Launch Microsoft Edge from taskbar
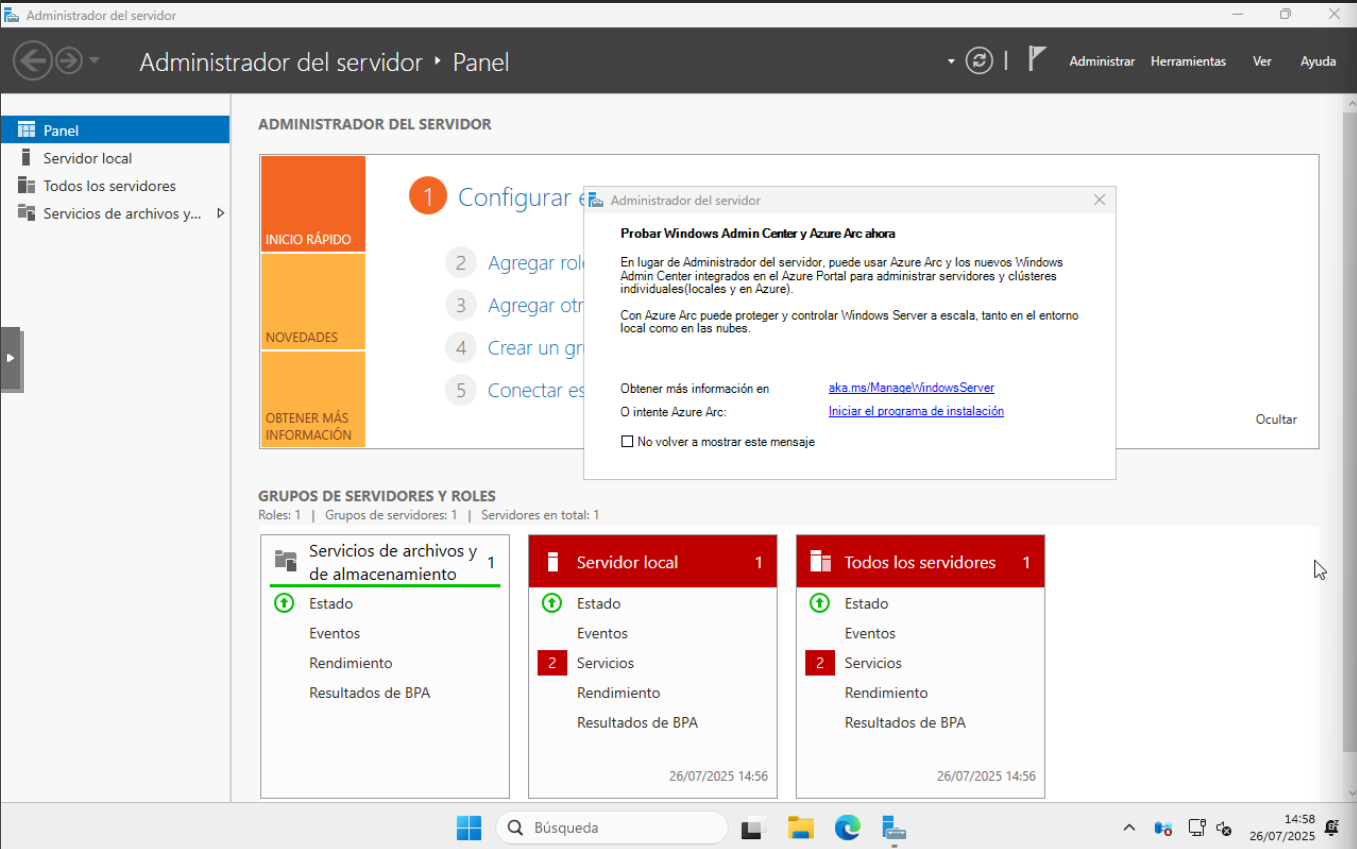This screenshot has height=849, width=1357. [x=847, y=828]
